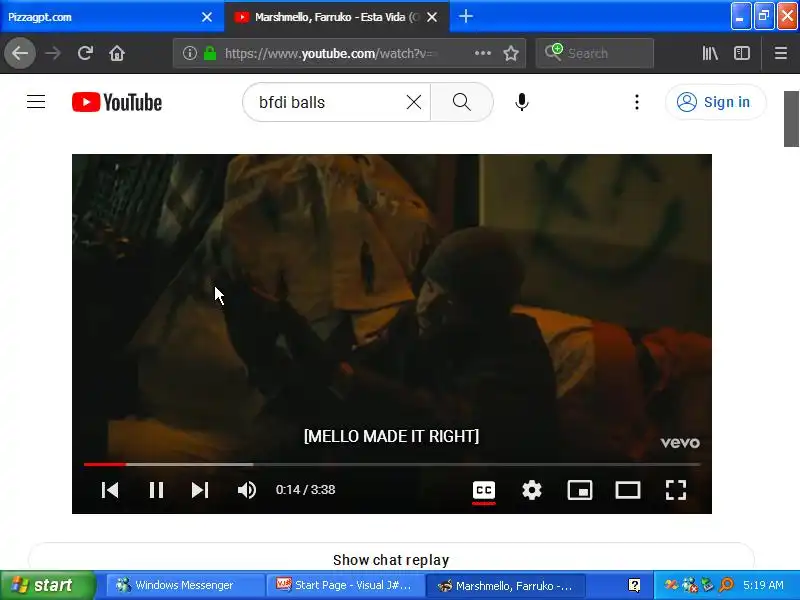
Task: Click the page vertical scrollbar thumb
Action: (791, 119)
